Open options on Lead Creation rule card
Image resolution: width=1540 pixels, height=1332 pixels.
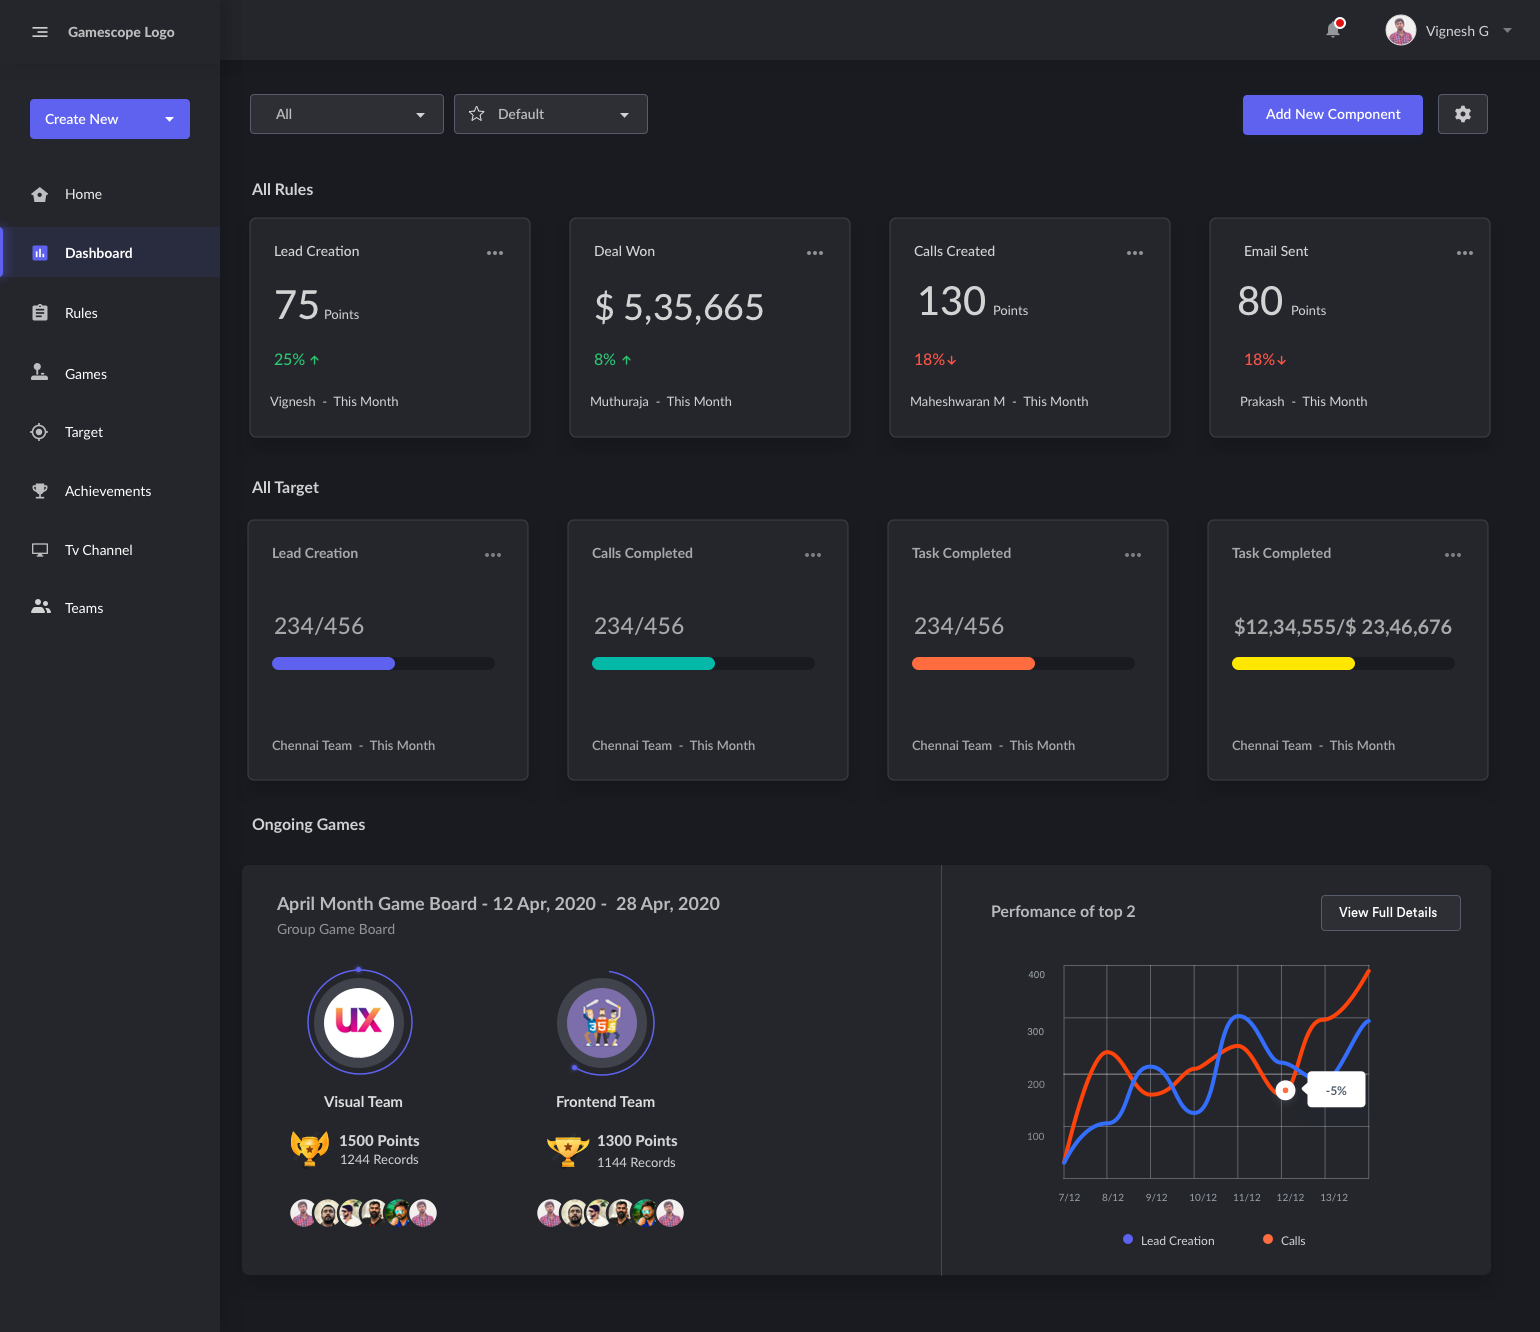click(x=495, y=253)
